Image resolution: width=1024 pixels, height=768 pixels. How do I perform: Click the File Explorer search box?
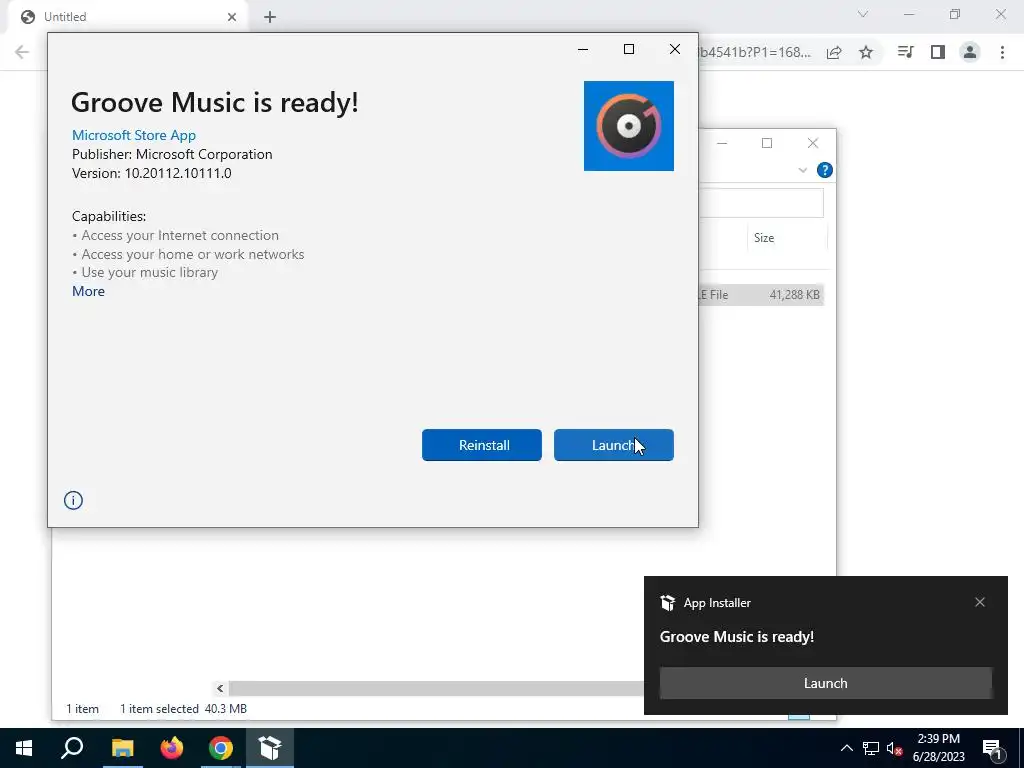[761, 203]
